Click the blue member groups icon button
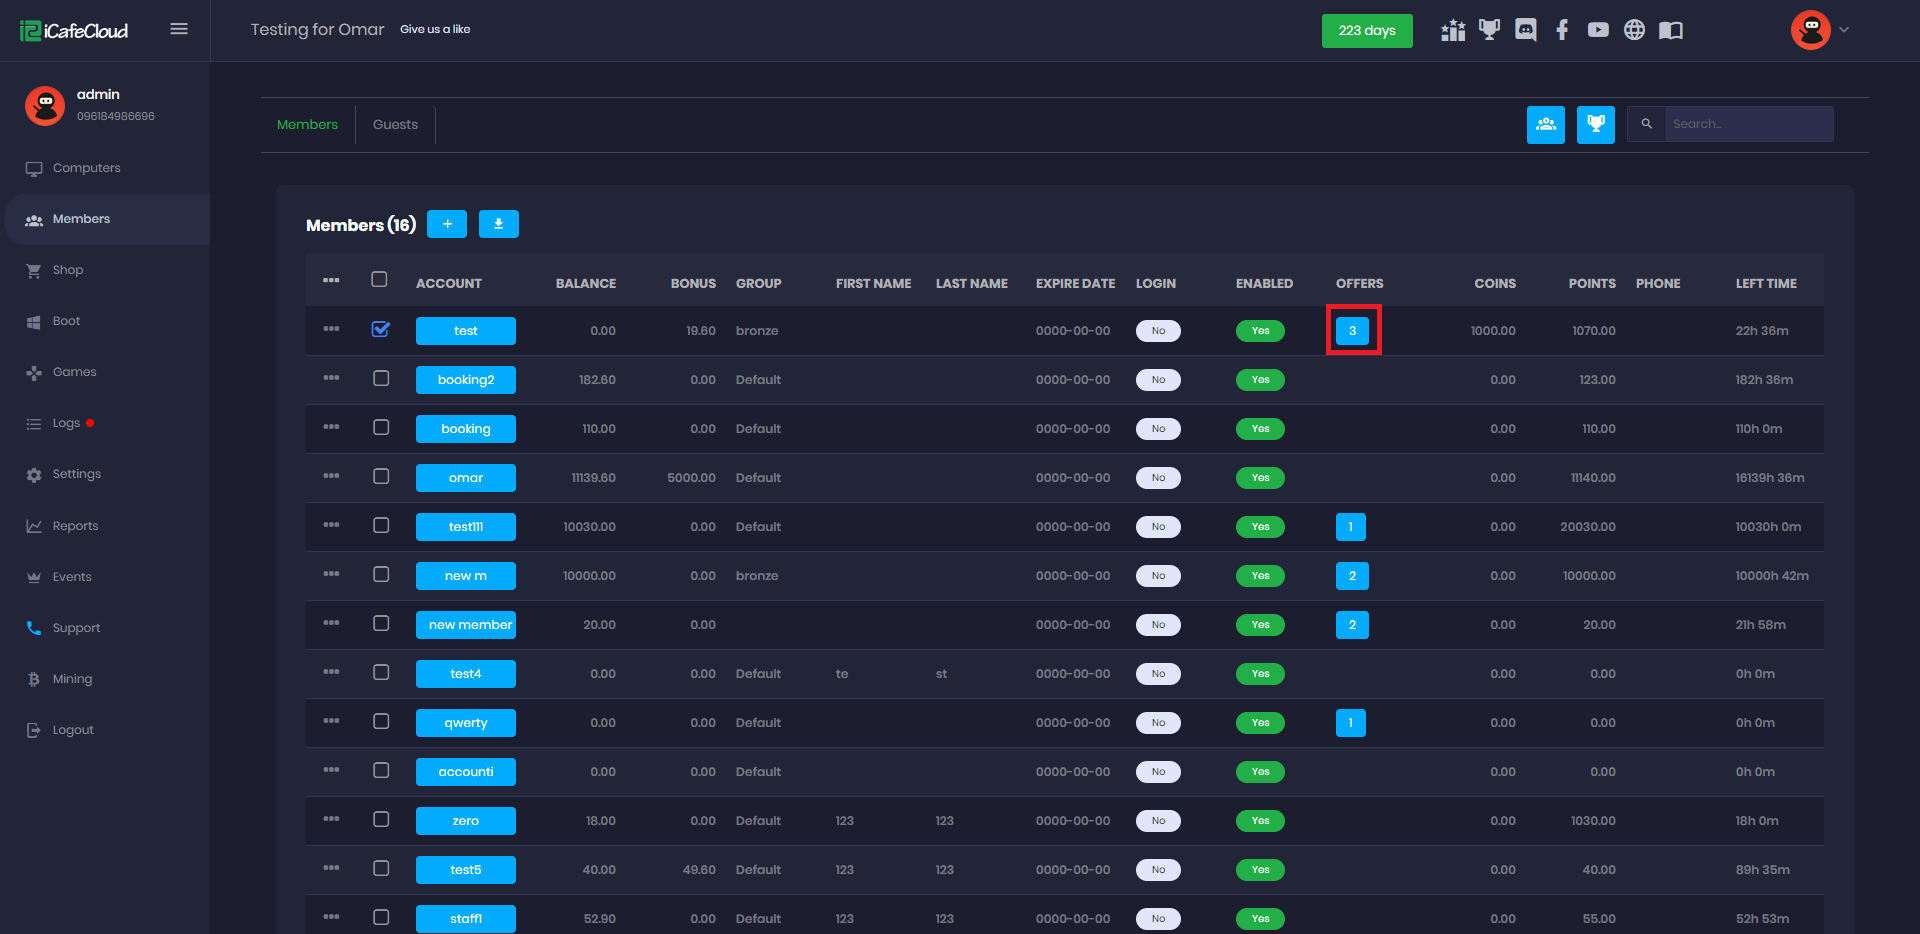Viewport: 1920px width, 934px height. [1545, 124]
